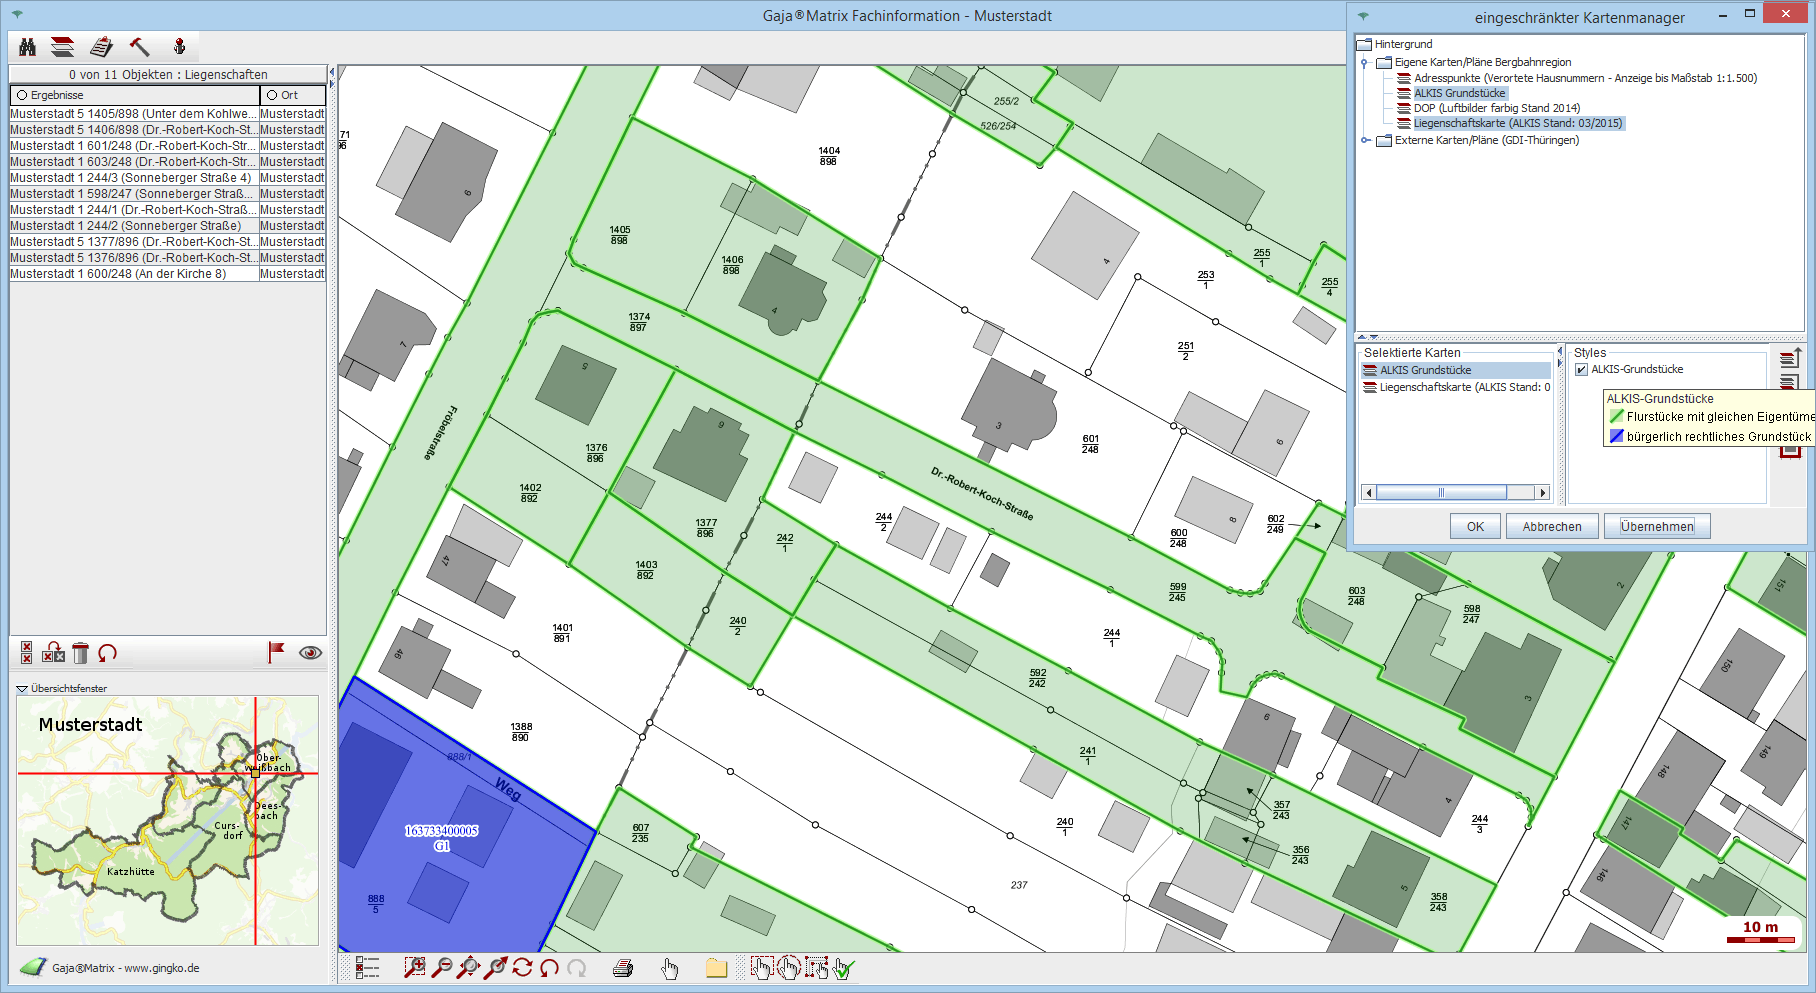
Task: Select DOP Luftbilder farbig layer
Action: point(1496,108)
